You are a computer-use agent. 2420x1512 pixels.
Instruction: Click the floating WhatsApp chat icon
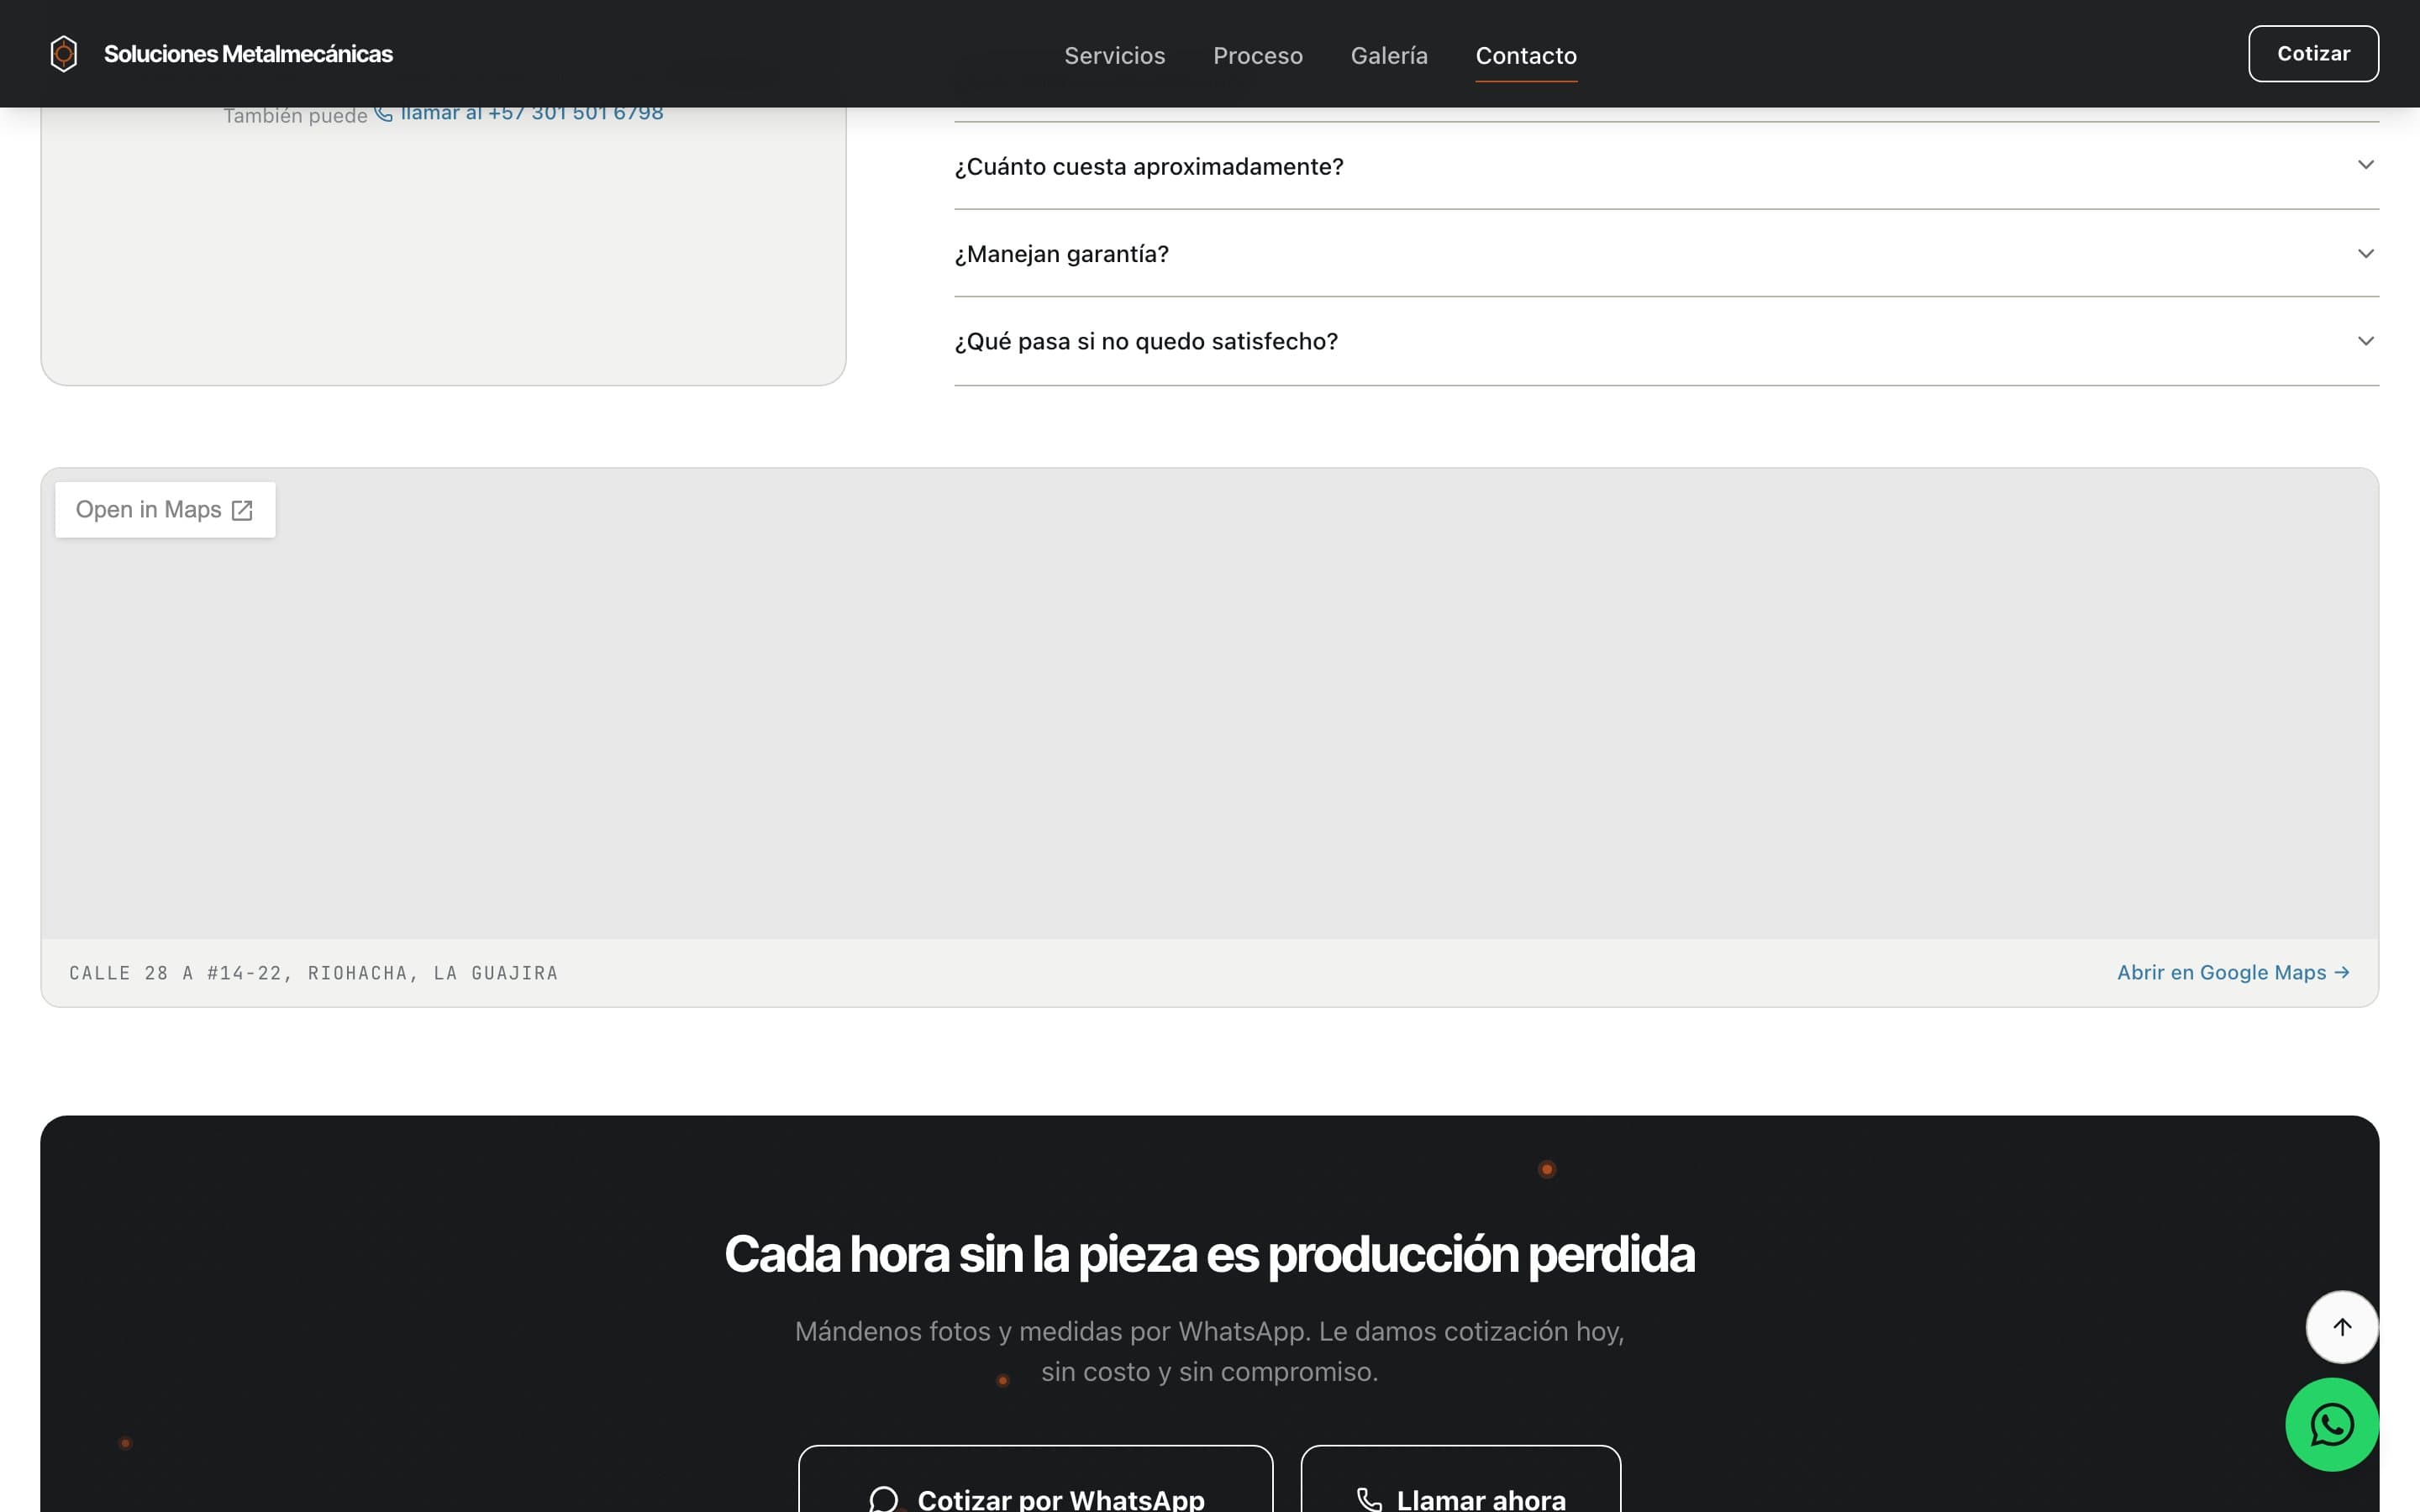pos(2331,1424)
